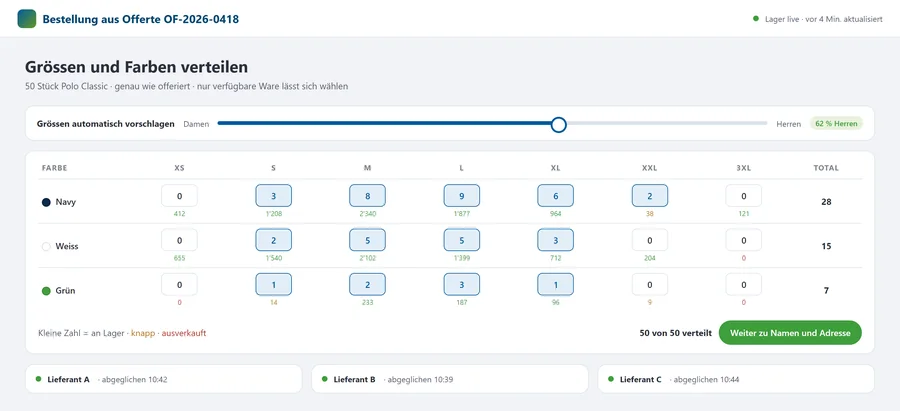Click the Lieferant B status card
The image size is (900, 411).
click(x=450, y=379)
